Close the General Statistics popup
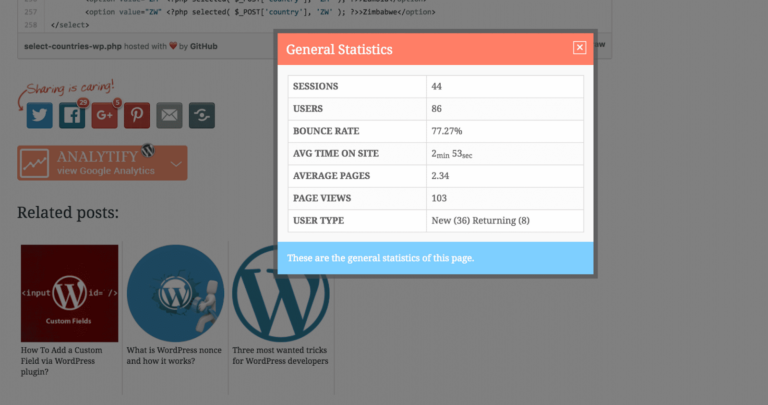This screenshot has height=405, width=768. click(x=579, y=48)
